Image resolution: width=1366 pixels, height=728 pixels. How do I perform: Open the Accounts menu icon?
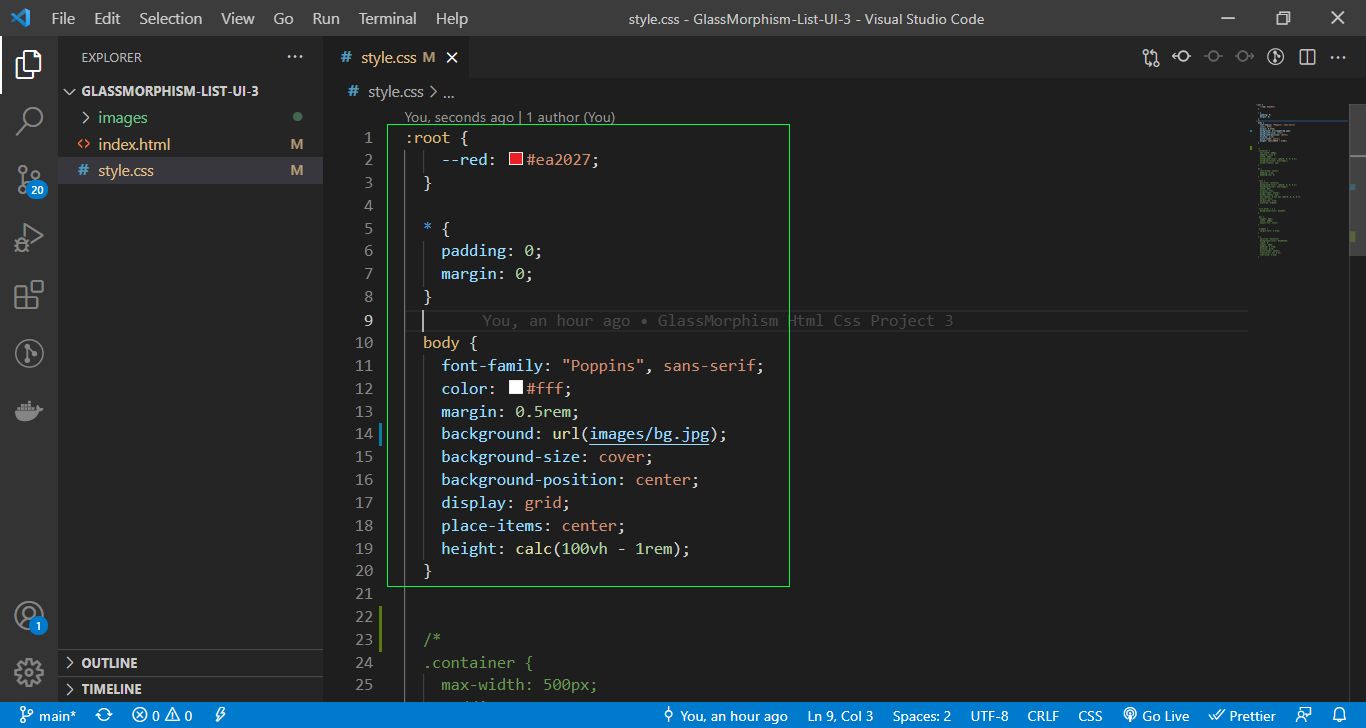tap(29, 616)
